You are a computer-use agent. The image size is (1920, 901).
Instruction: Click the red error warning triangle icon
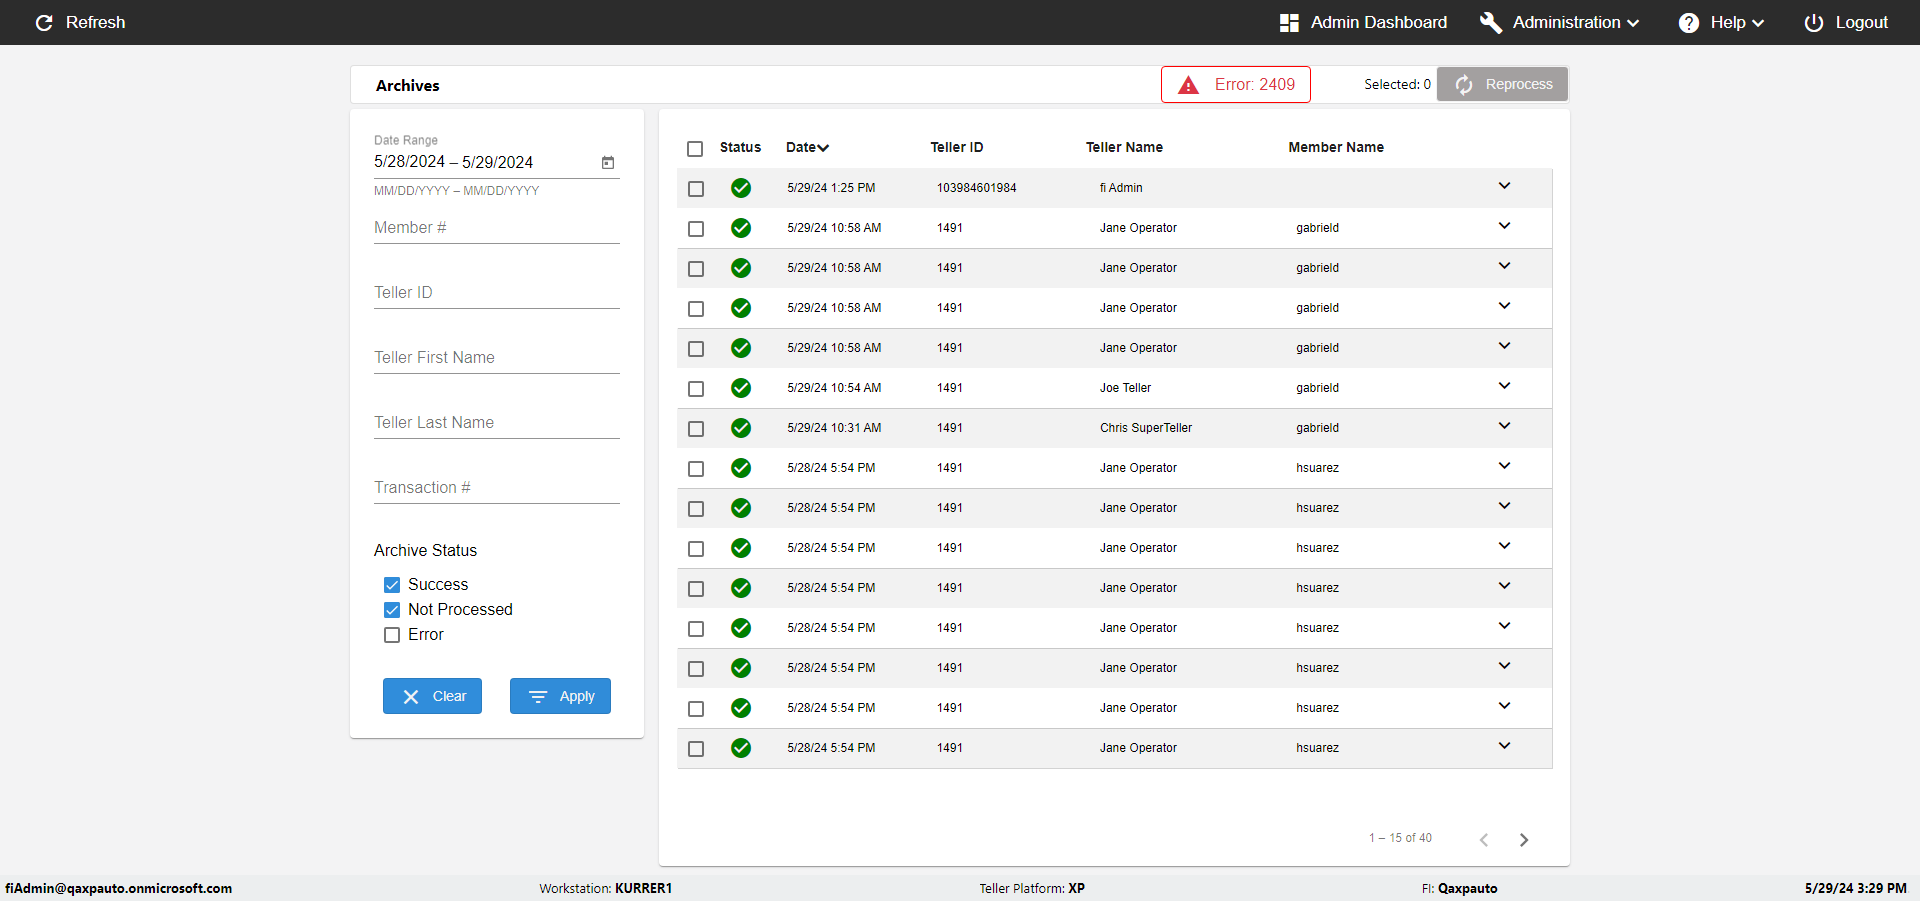click(x=1188, y=85)
